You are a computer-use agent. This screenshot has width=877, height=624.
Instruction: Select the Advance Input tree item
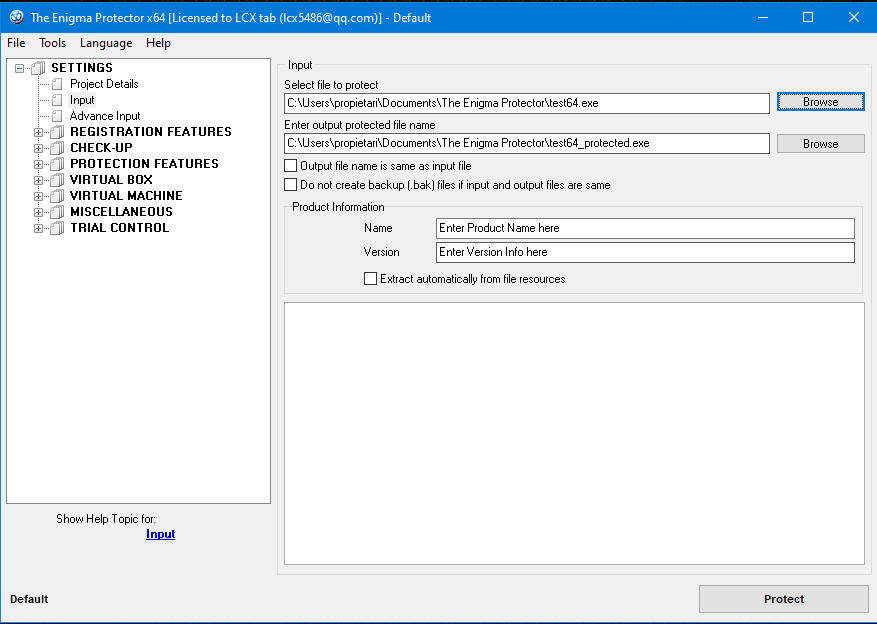click(x=105, y=116)
